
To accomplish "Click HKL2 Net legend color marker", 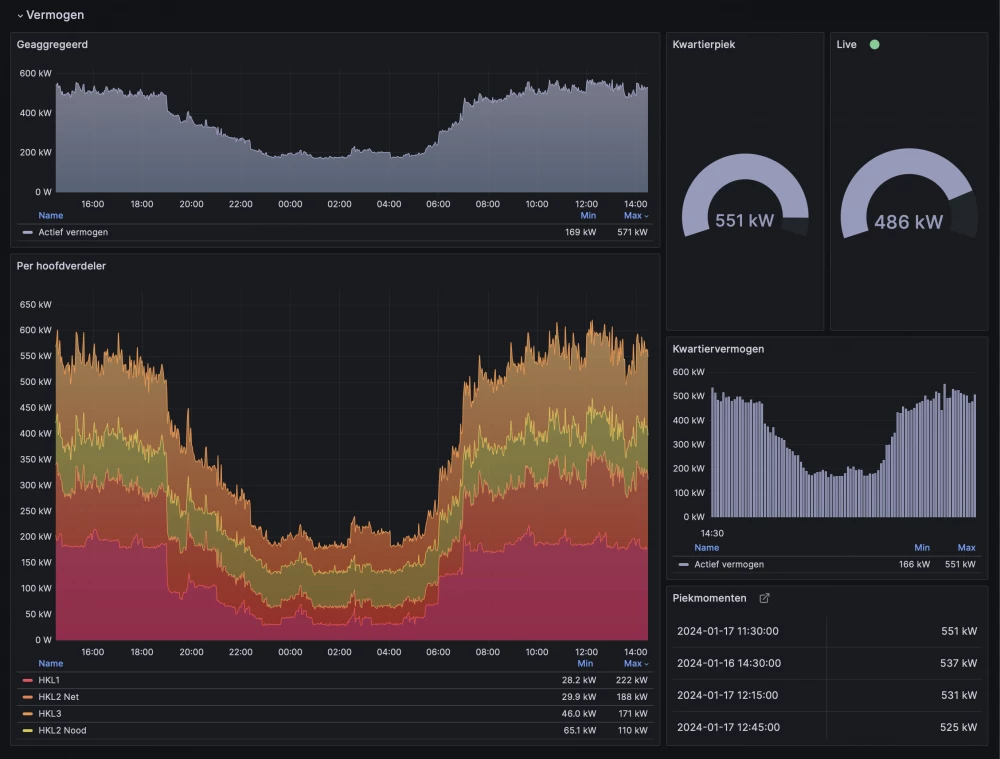I will click(x=27, y=697).
